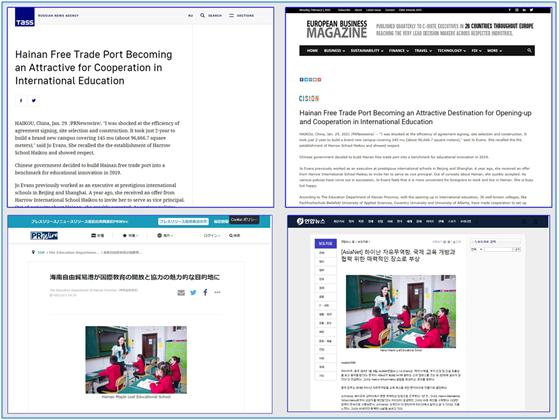Go to Home in magazine navigation
Viewport: 559px width, 420px height.
click(x=312, y=51)
